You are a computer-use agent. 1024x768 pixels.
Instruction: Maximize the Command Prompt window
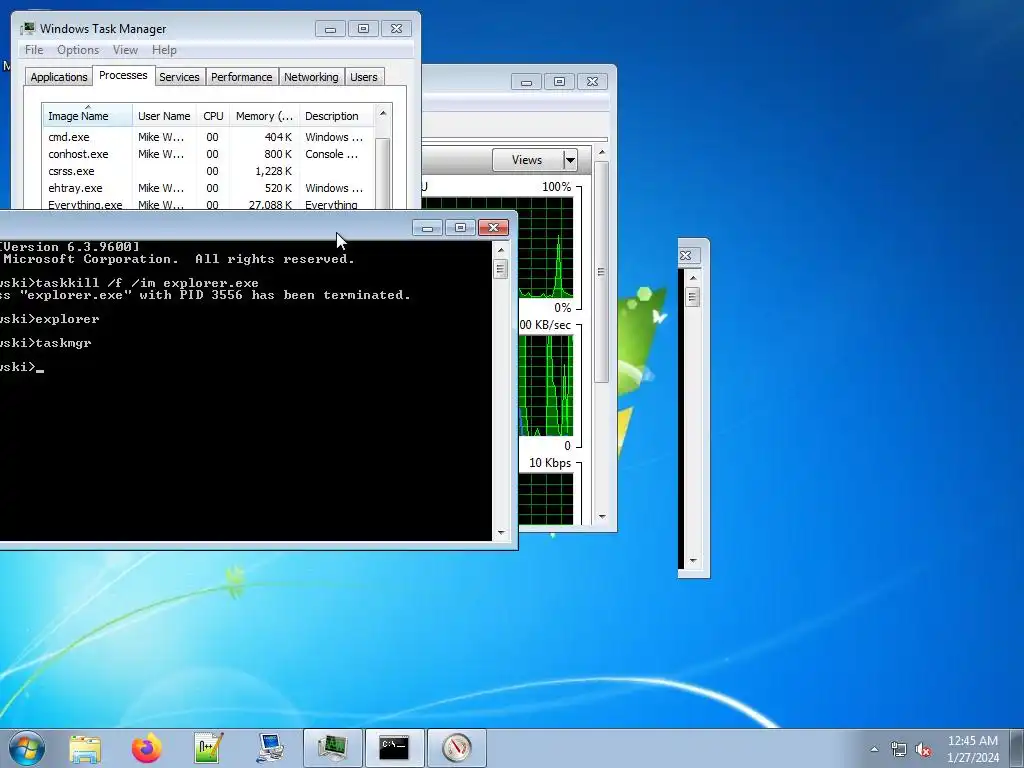pyautogui.click(x=460, y=228)
